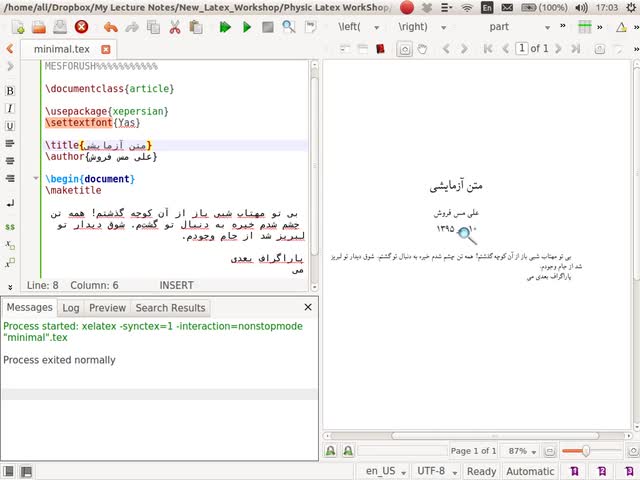Image resolution: width=640 pixels, height=480 pixels.
Task: Stop compilation with the gray square button
Action: [x=268, y=27]
